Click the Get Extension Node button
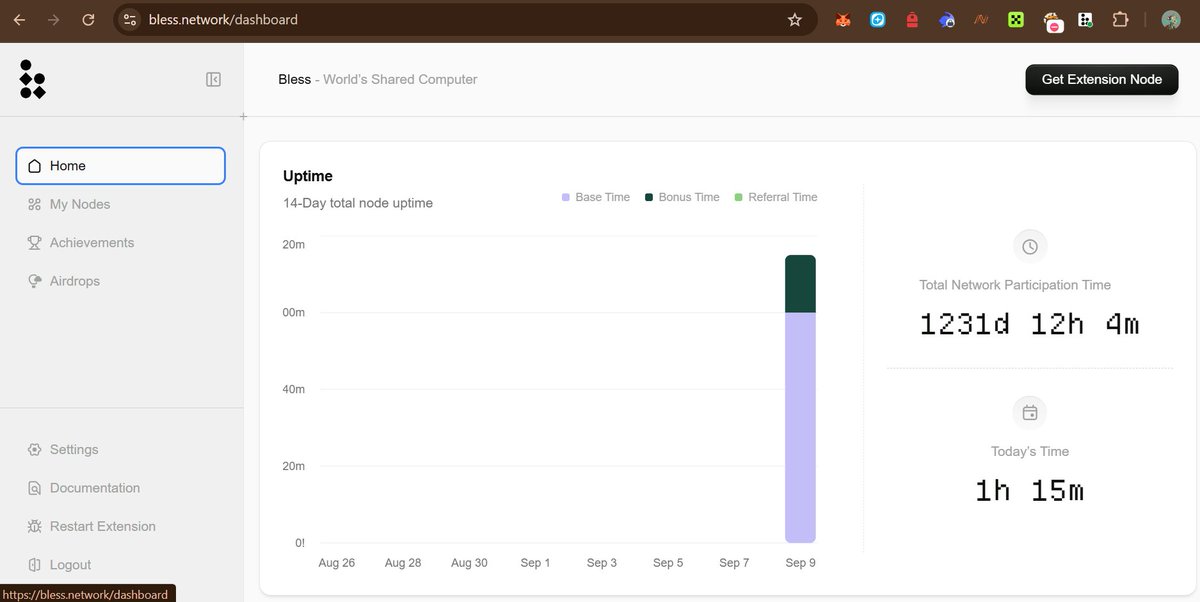Viewport: 1200px width, 602px height. pyautogui.click(x=1102, y=79)
